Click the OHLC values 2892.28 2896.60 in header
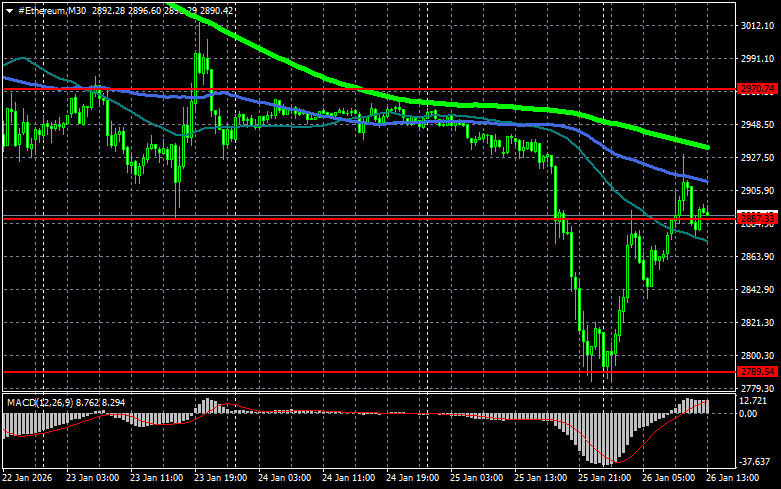781x489 pixels. point(127,10)
